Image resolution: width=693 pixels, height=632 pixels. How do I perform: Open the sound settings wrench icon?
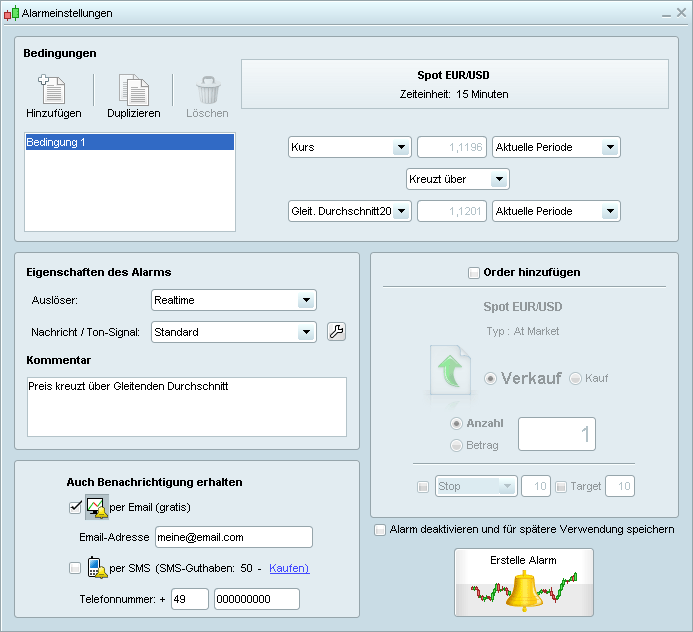(x=336, y=331)
